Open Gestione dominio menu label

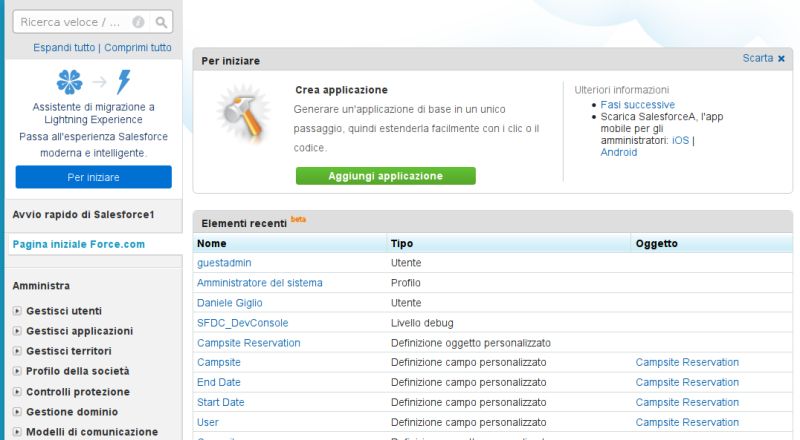tap(72, 411)
